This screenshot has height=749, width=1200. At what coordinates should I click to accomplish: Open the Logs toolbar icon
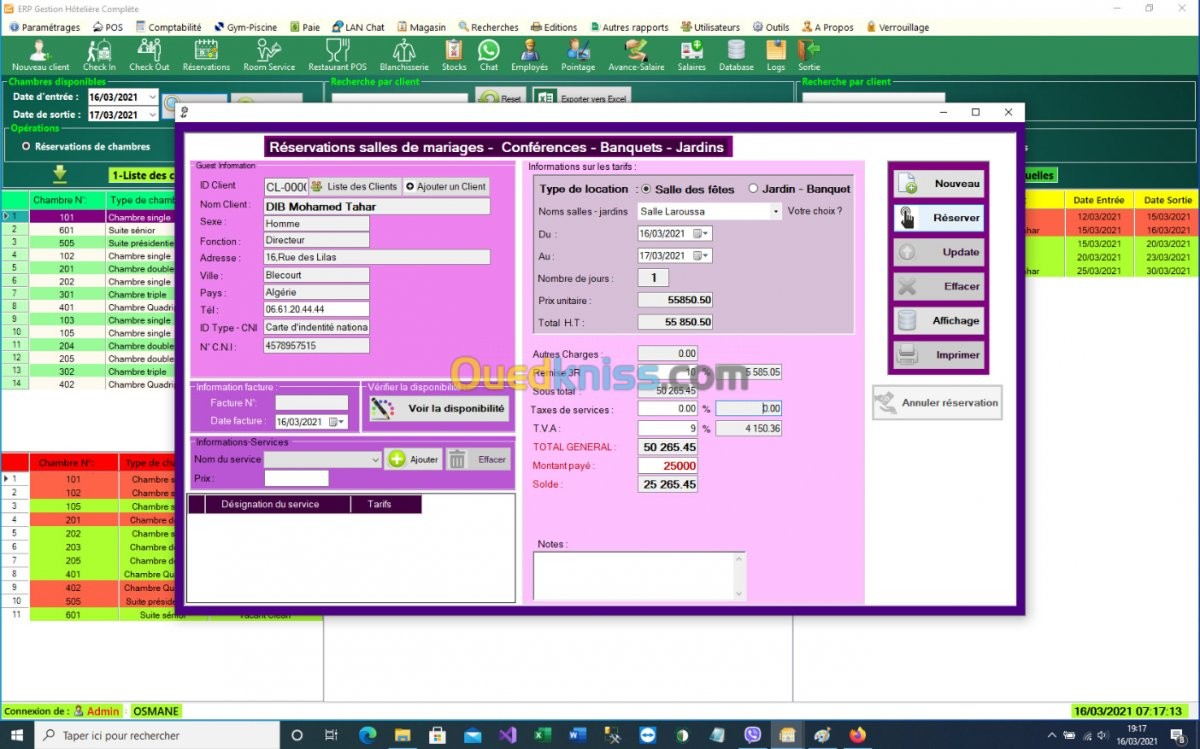[776, 55]
